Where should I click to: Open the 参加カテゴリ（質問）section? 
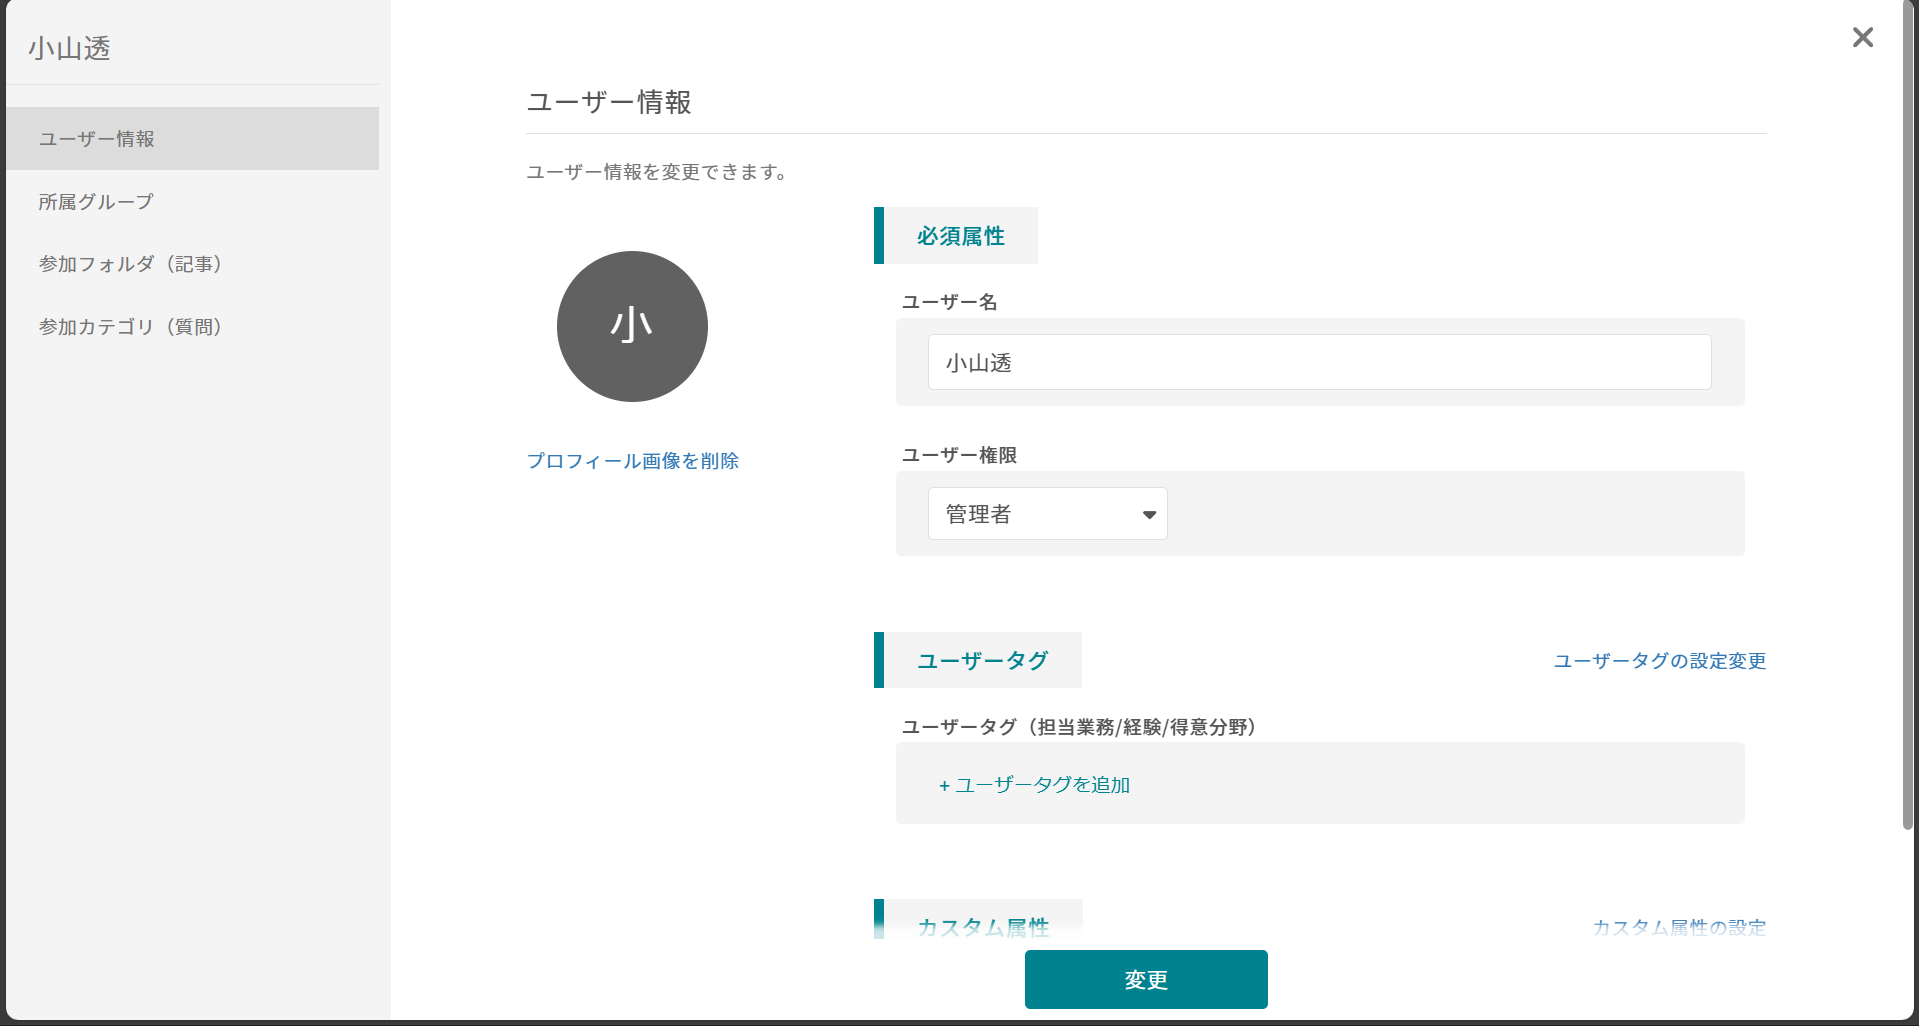click(x=130, y=326)
